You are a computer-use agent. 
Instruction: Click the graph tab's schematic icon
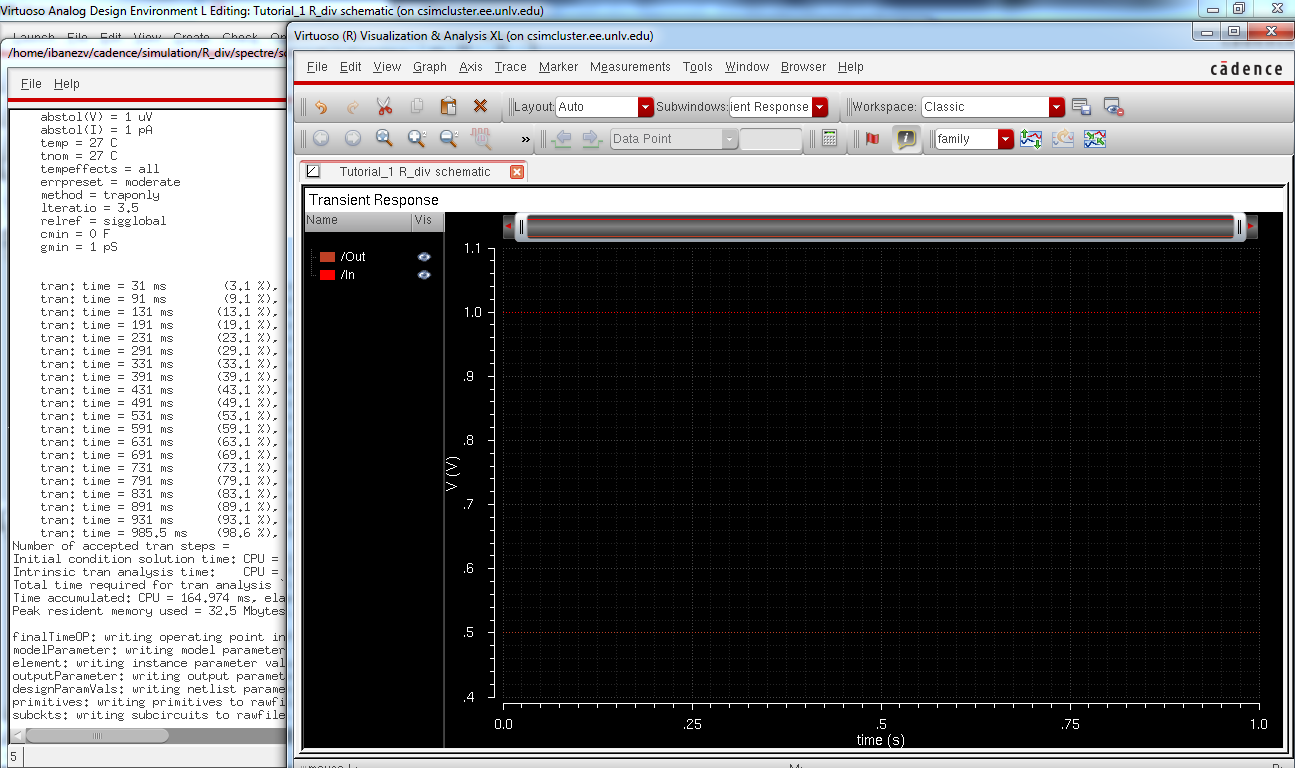(x=313, y=172)
